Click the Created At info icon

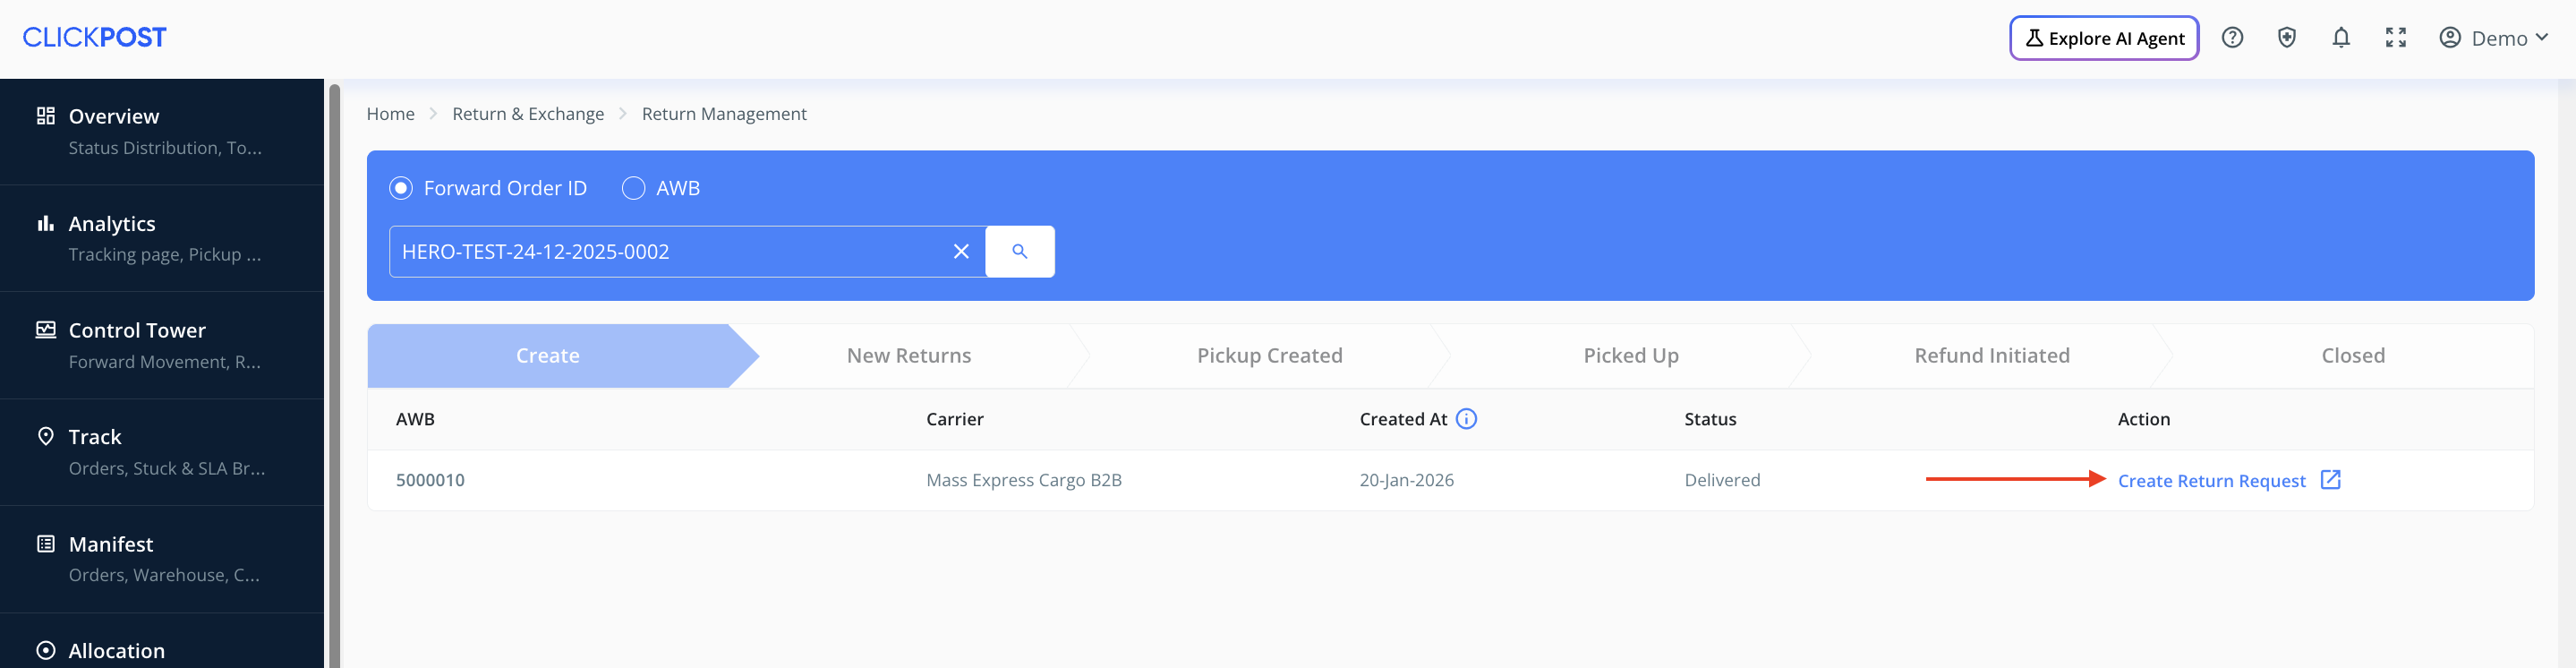(1466, 419)
